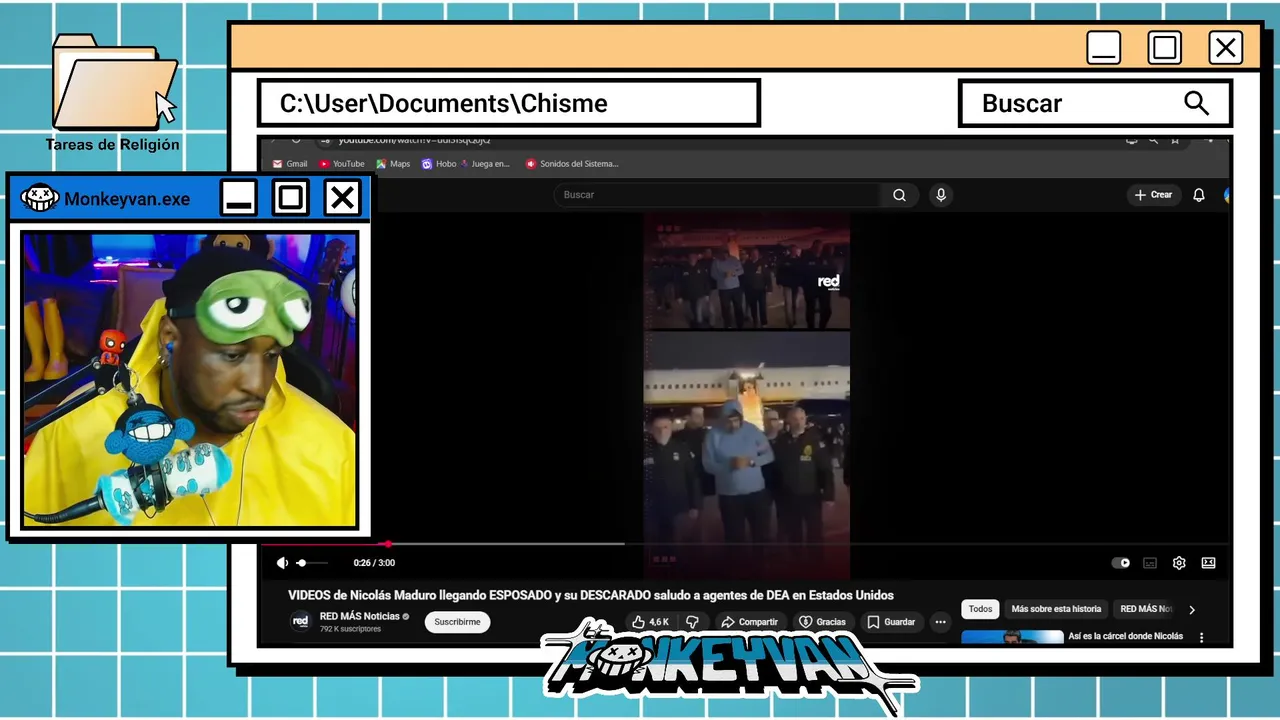Toggle video subtitles icon
Image resolution: width=1280 pixels, height=720 pixels.
point(1150,563)
